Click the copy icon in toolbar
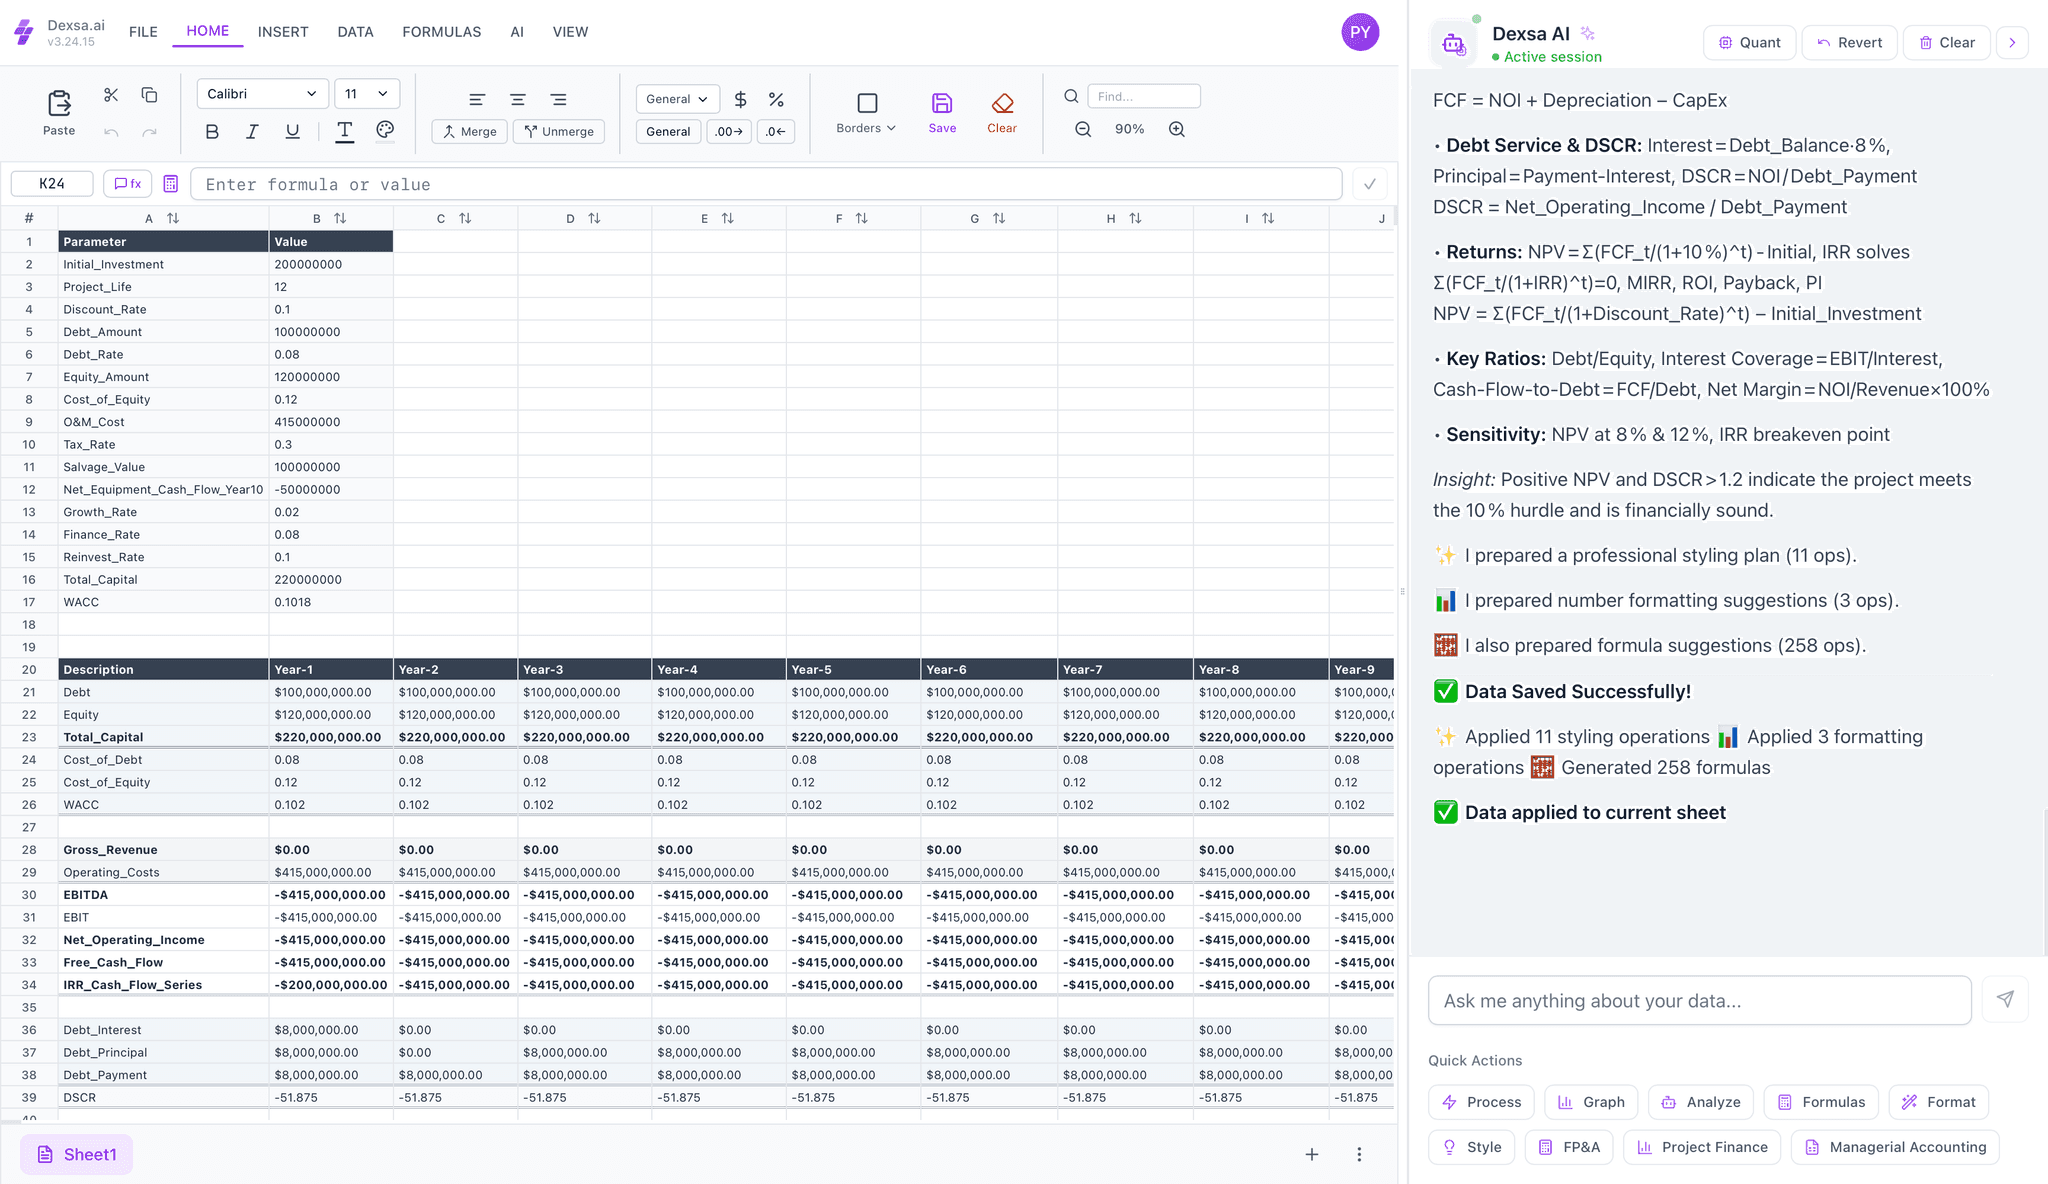 149,95
